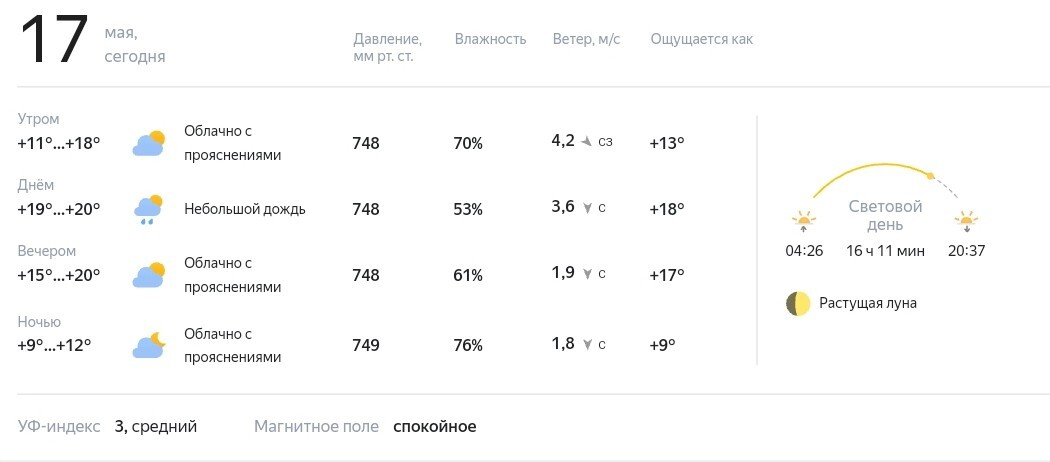This screenshot has height=462, width=1050.
Task: Click the Давление column header
Action: point(387,48)
